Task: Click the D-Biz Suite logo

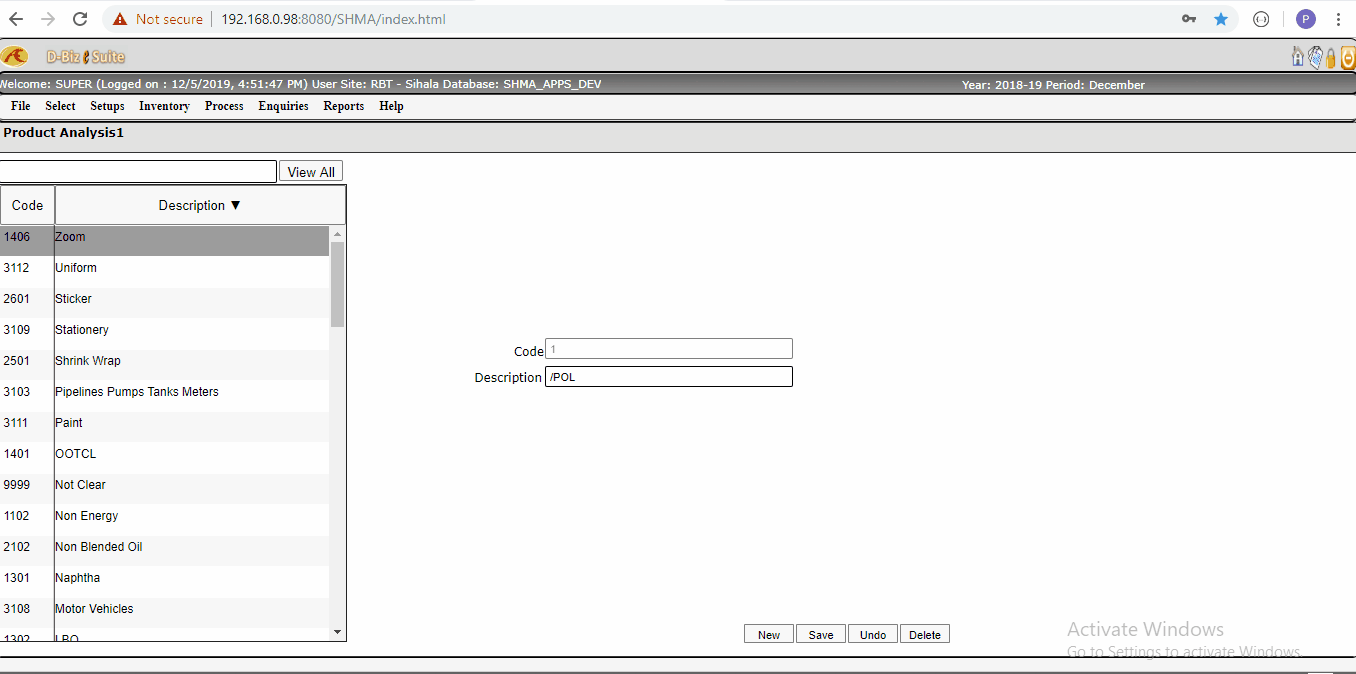Action: point(70,57)
